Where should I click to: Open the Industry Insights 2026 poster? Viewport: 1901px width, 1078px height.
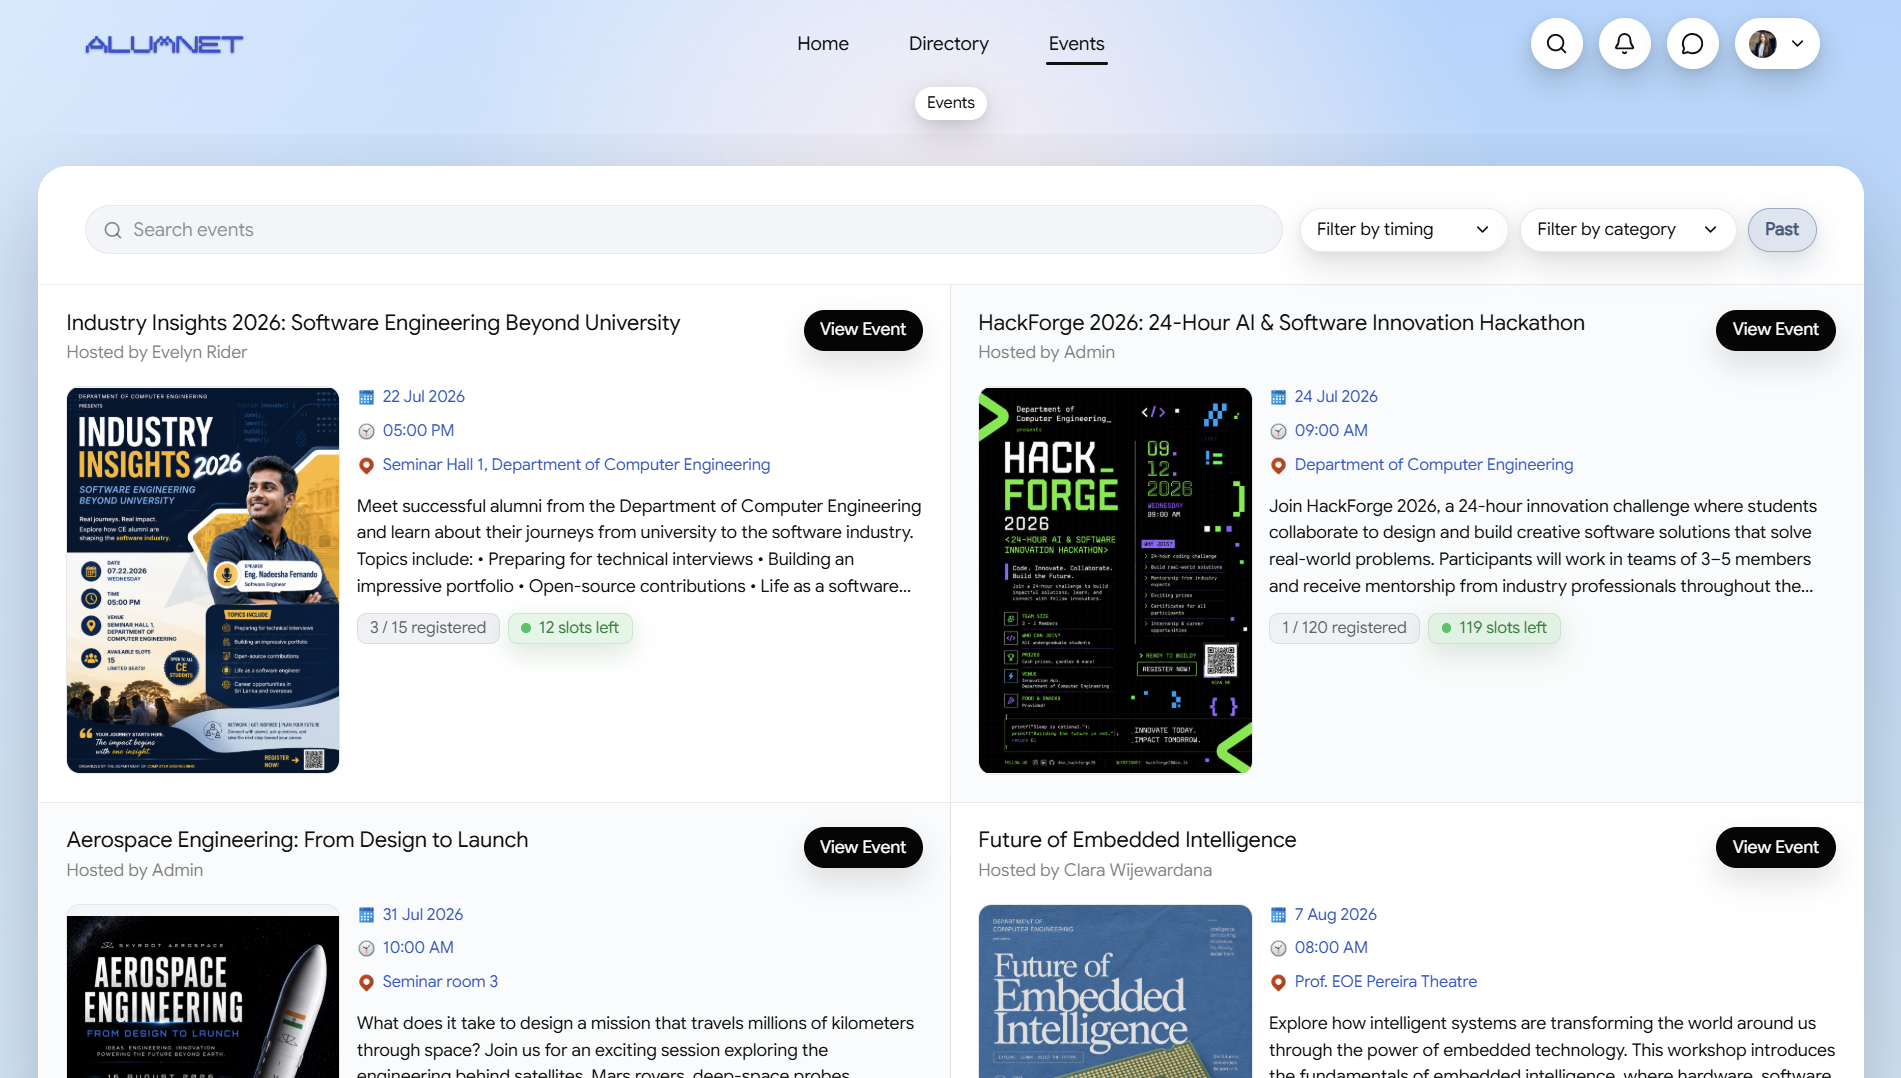203,580
